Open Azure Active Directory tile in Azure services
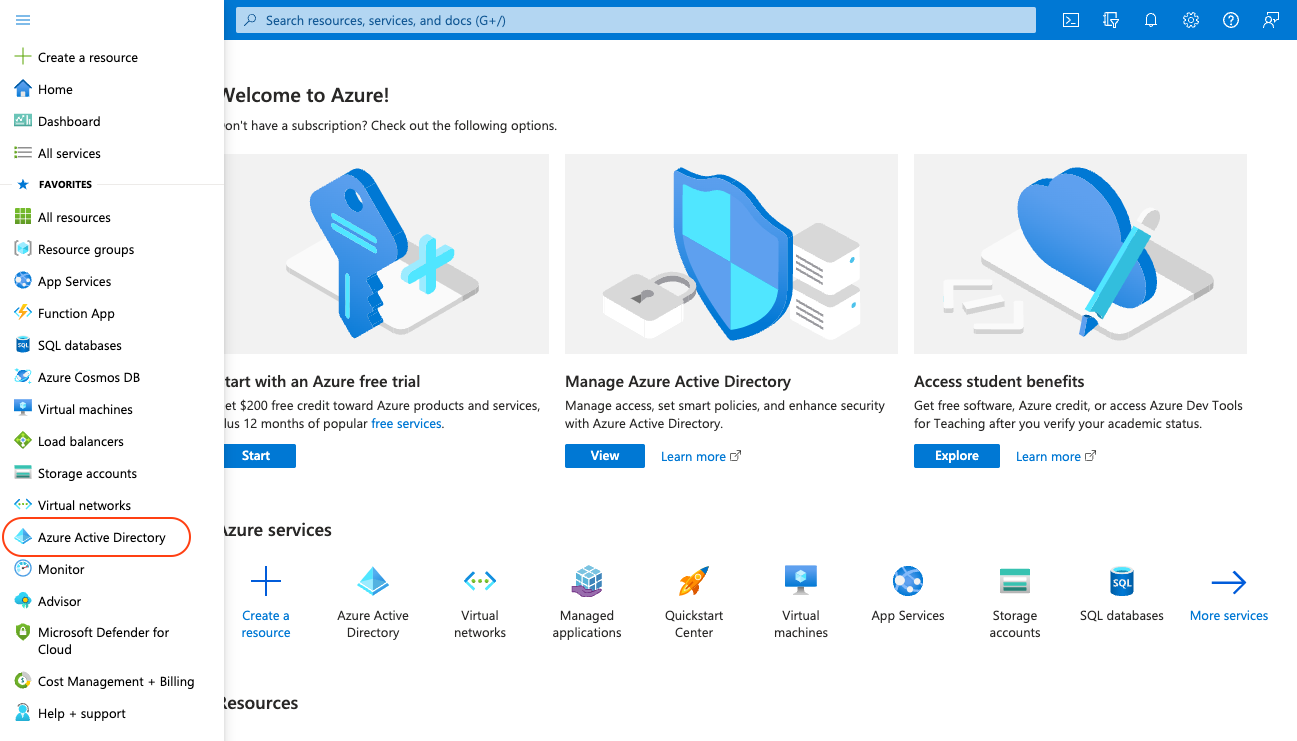The image size is (1297, 741). (x=373, y=602)
